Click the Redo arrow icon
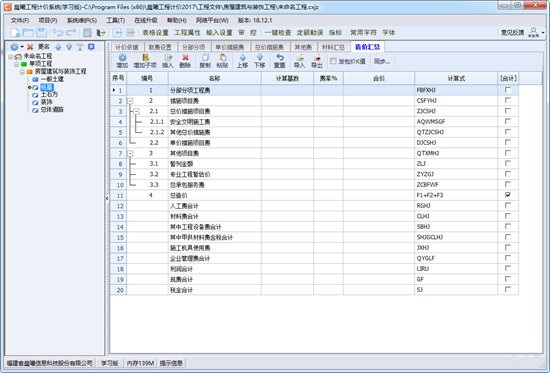The width and height of the screenshot is (550, 373). point(71,33)
